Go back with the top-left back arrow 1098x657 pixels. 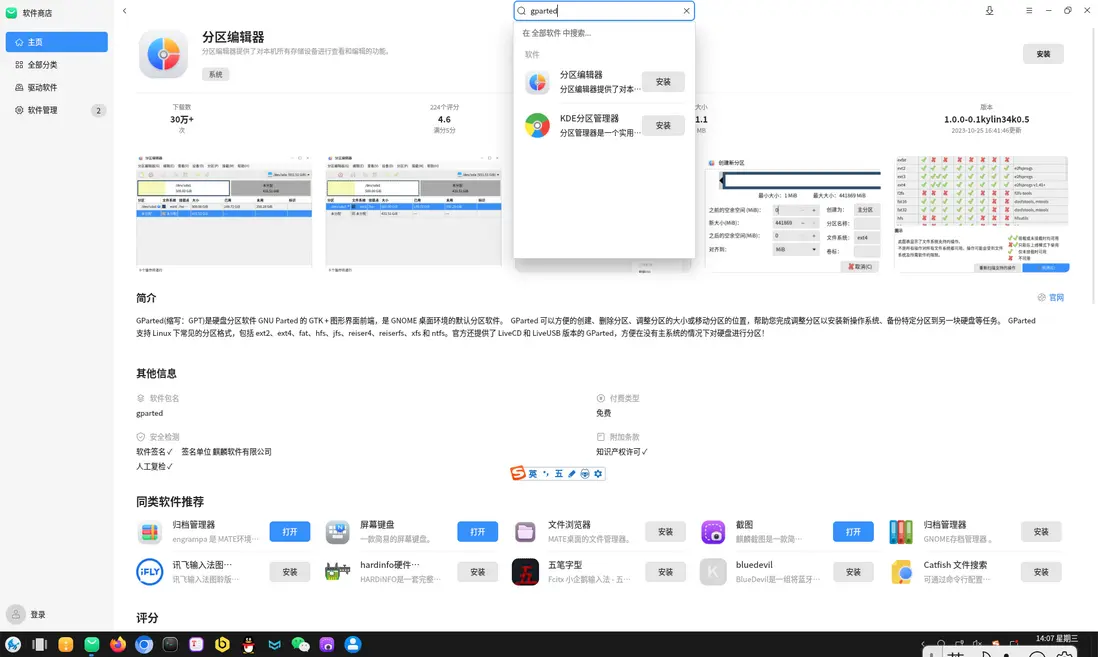(x=125, y=11)
